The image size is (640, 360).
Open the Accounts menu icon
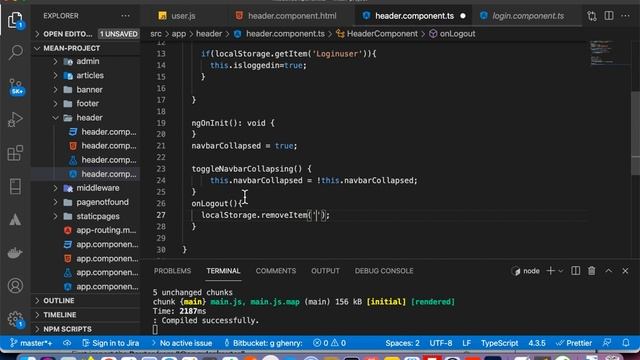click(15, 286)
